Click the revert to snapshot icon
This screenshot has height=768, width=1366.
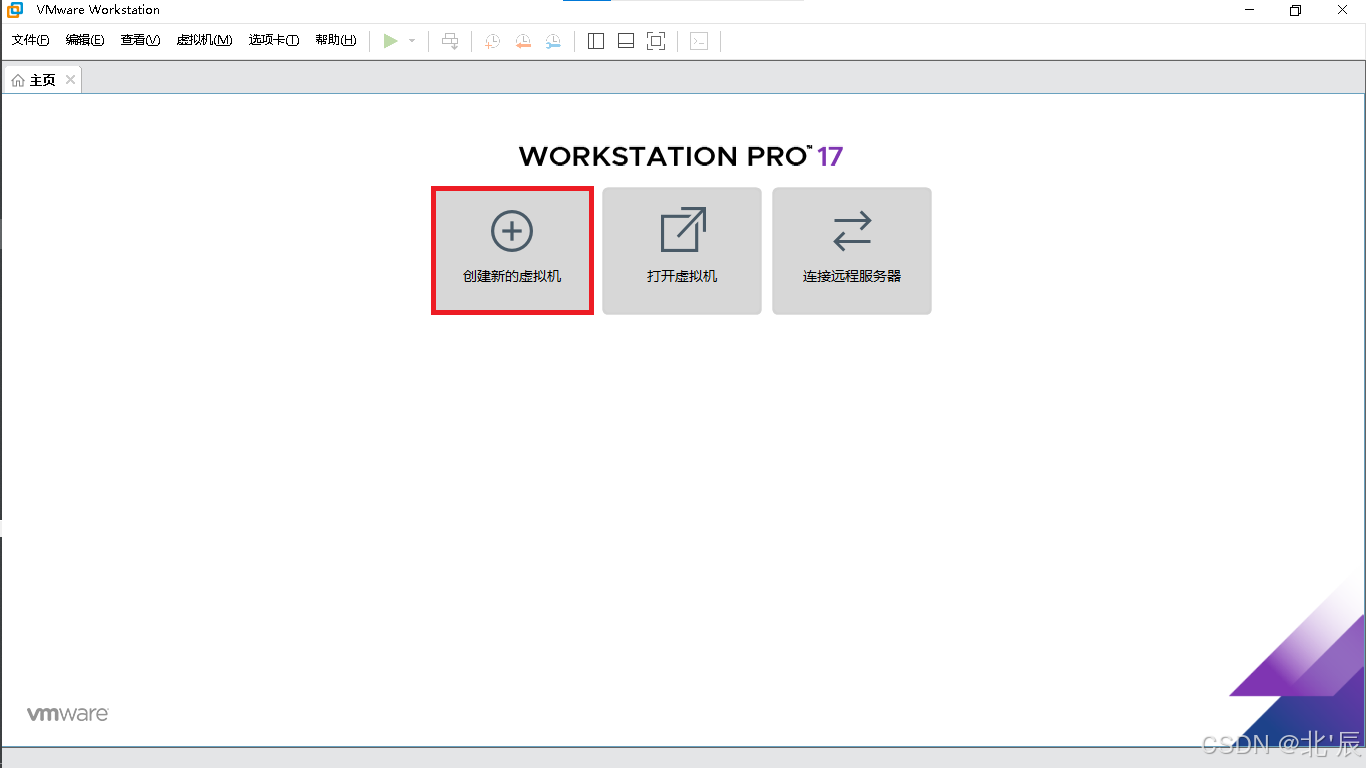tap(523, 41)
